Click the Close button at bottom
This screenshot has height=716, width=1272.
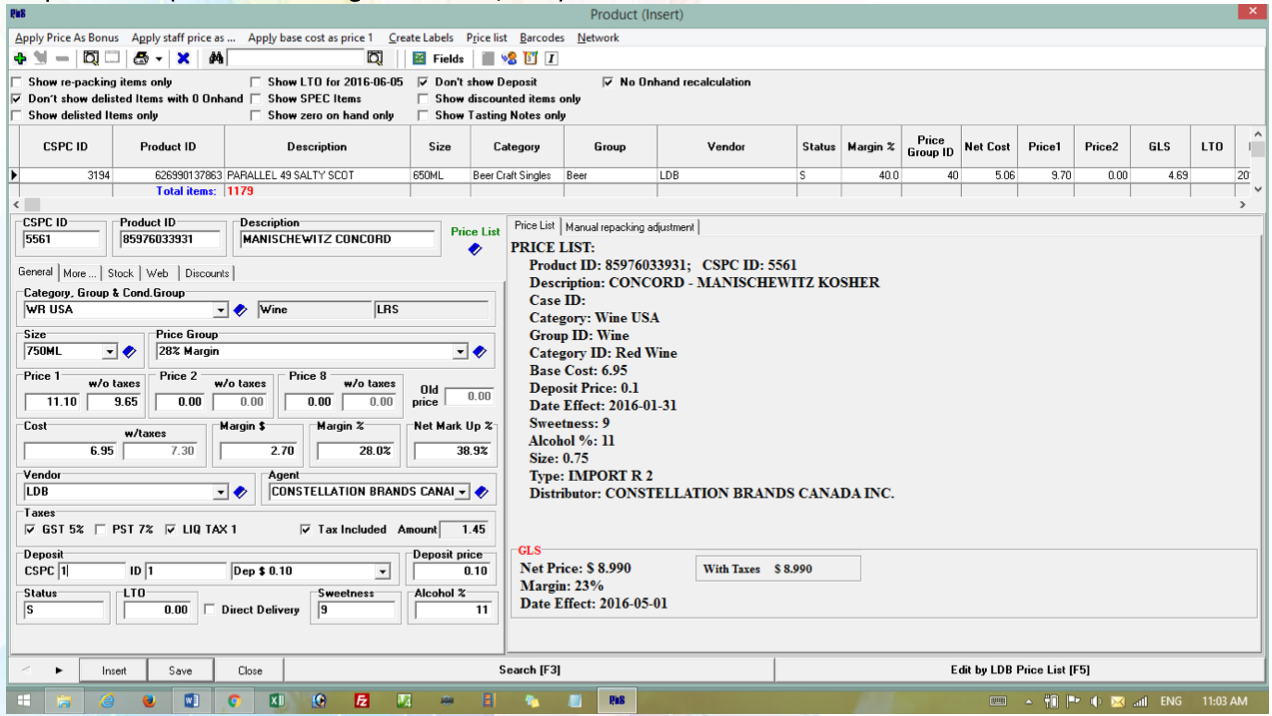(x=250, y=670)
